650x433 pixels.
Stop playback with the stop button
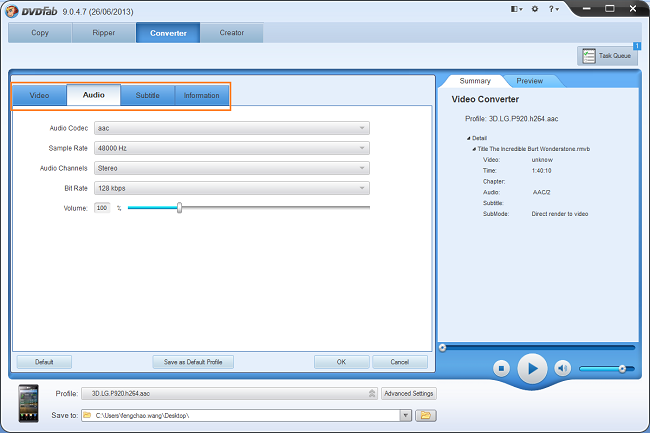(x=501, y=368)
